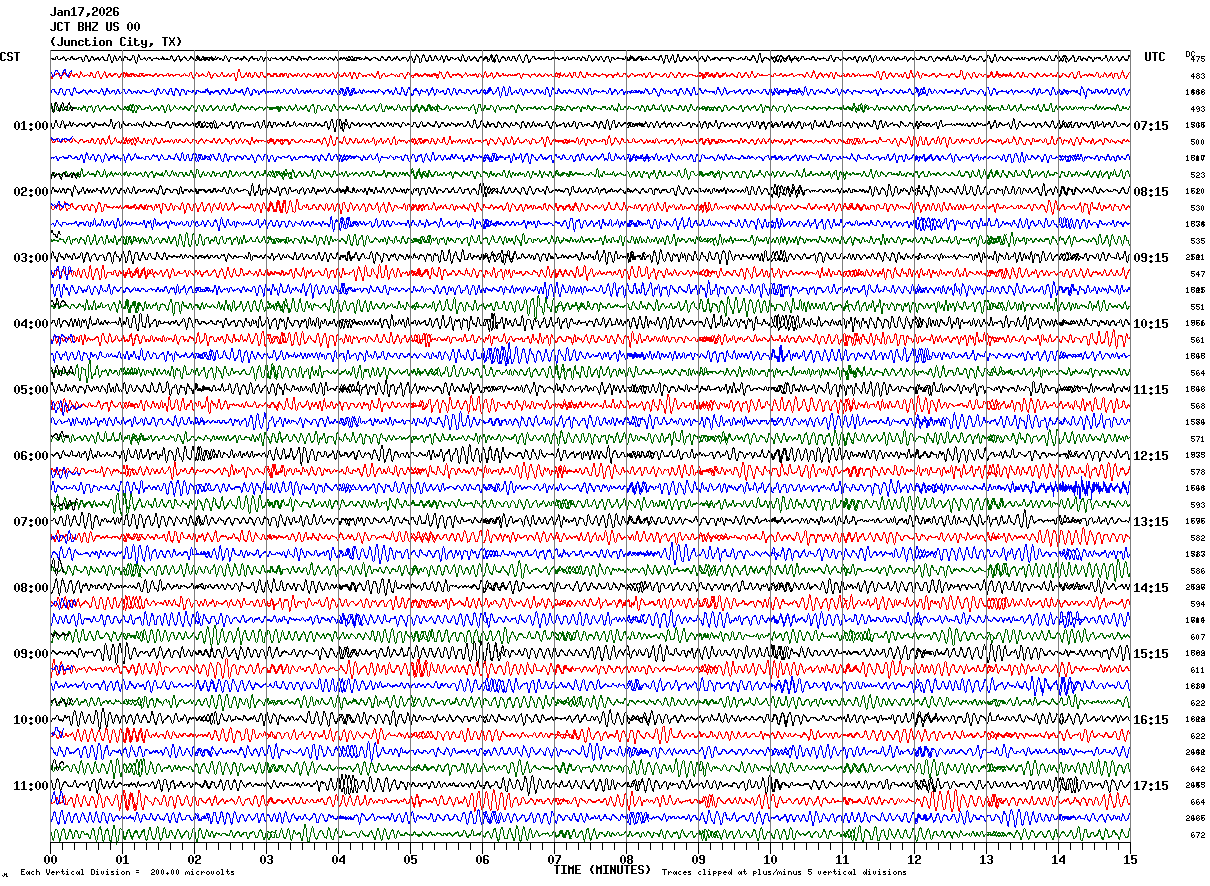
Task: Click the DC offset value 483
Action: (x=1197, y=76)
